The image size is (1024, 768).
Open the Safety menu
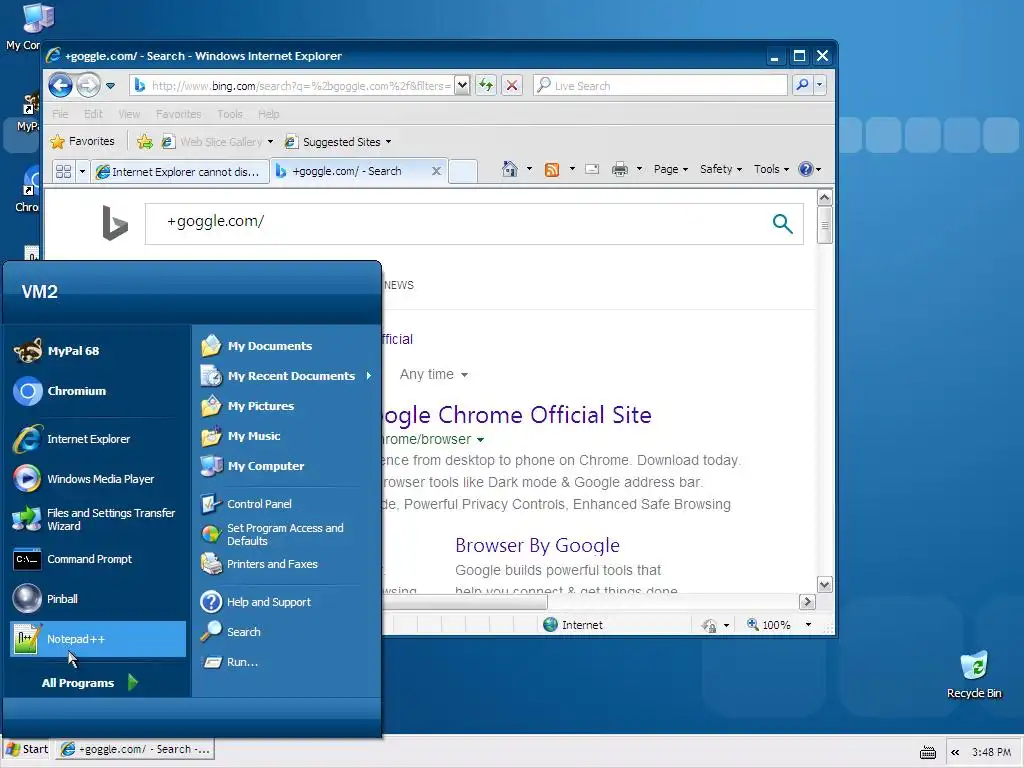[x=720, y=169]
